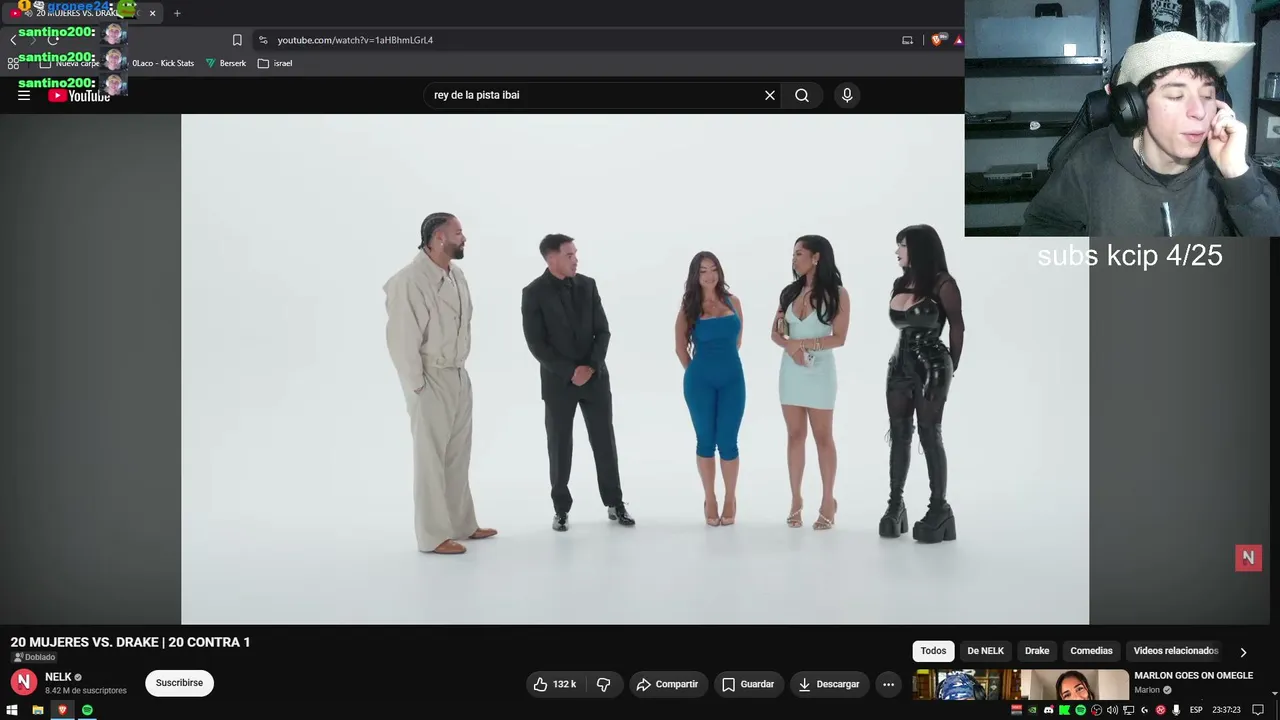This screenshot has width=1280, height=720.
Task: Bookmark this page in the address bar
Action: coord(237,40)
